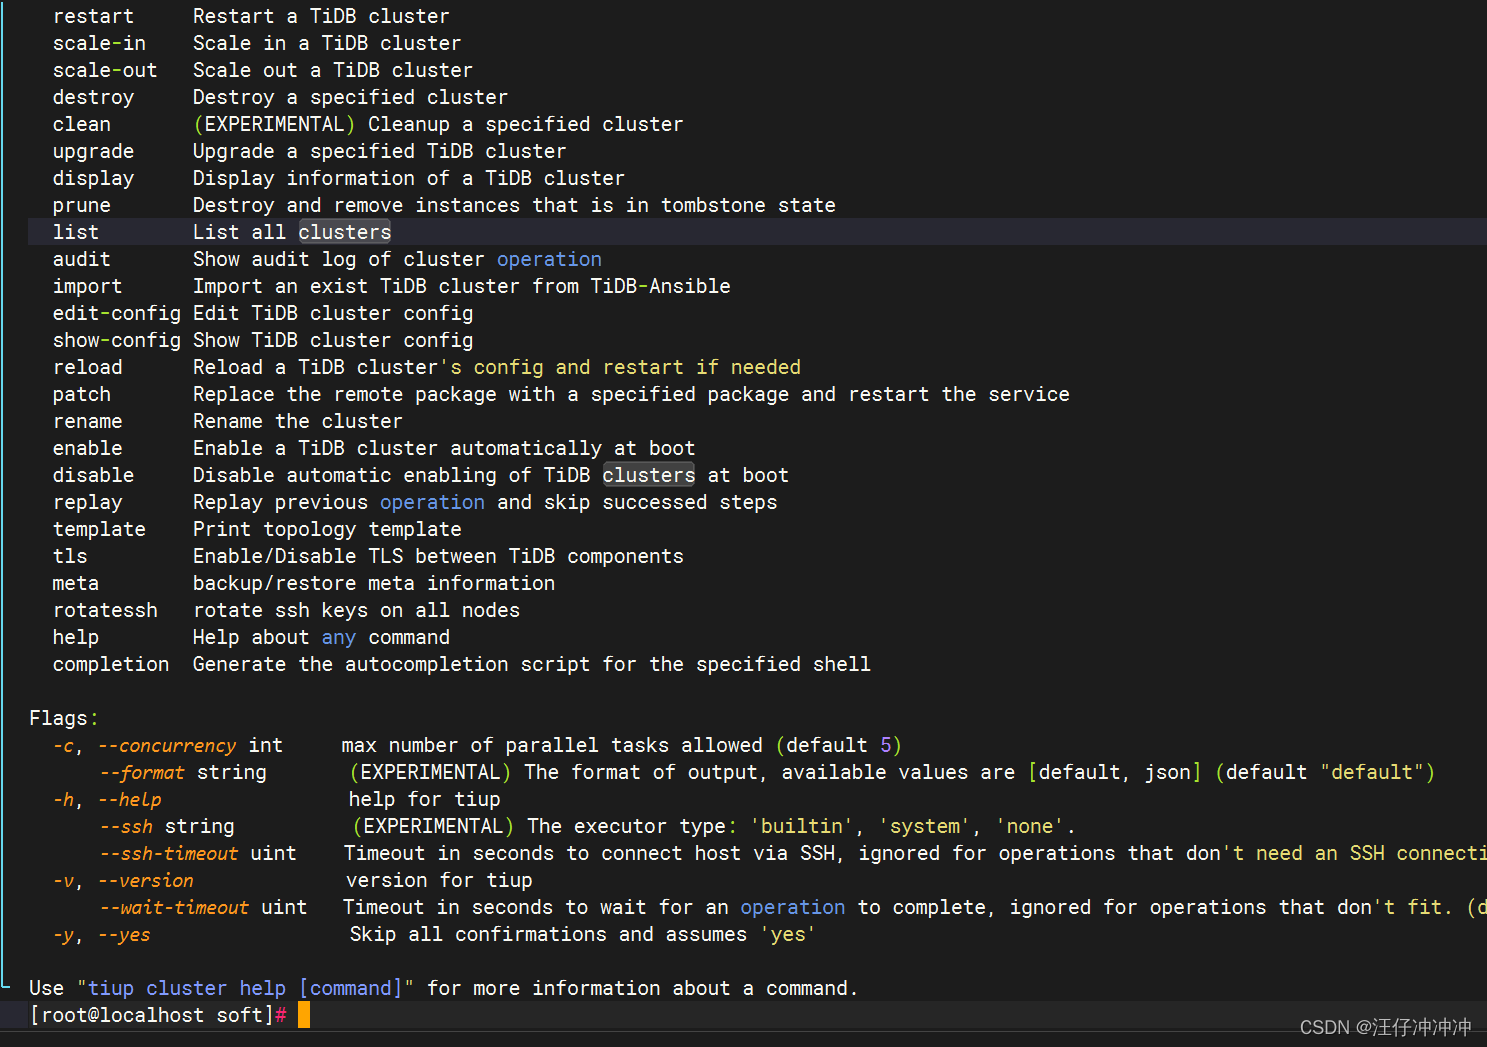This screenshot has width=1487, height=1047.
Task: Select the '--wait-timeout' flag text
Action: point(175,907)
